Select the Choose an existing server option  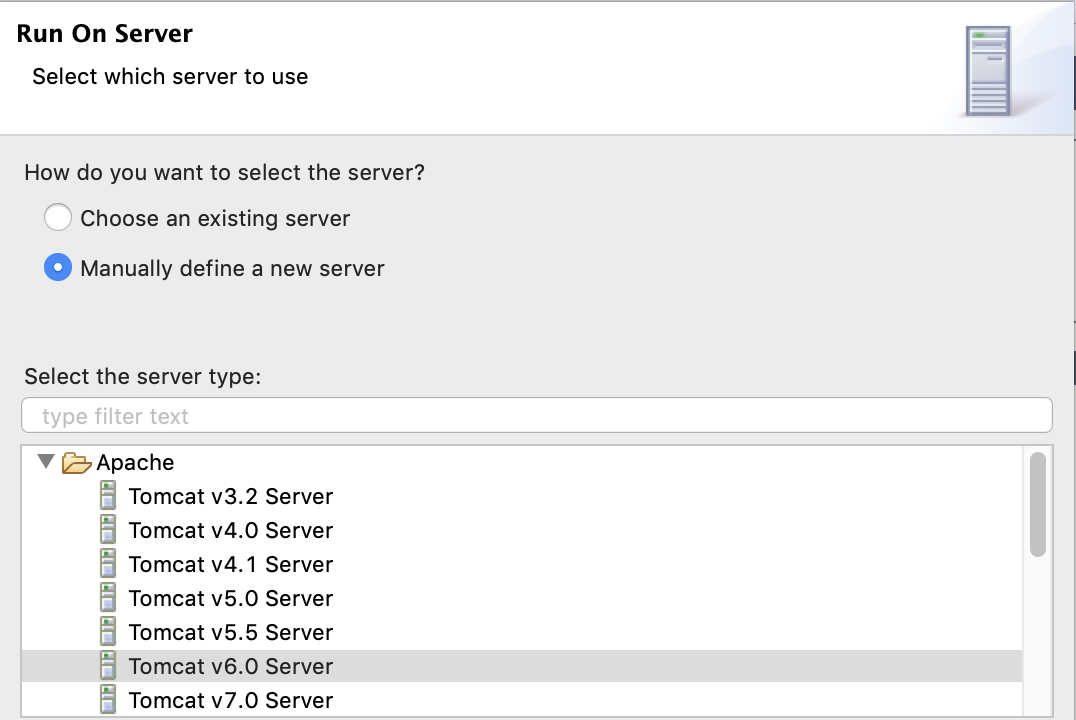tap(58, 218)
